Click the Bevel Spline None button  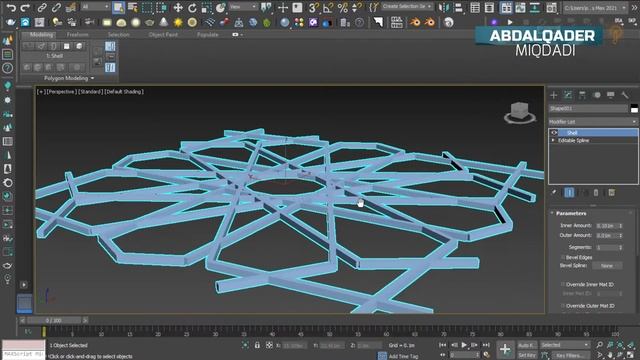point(607,266)
